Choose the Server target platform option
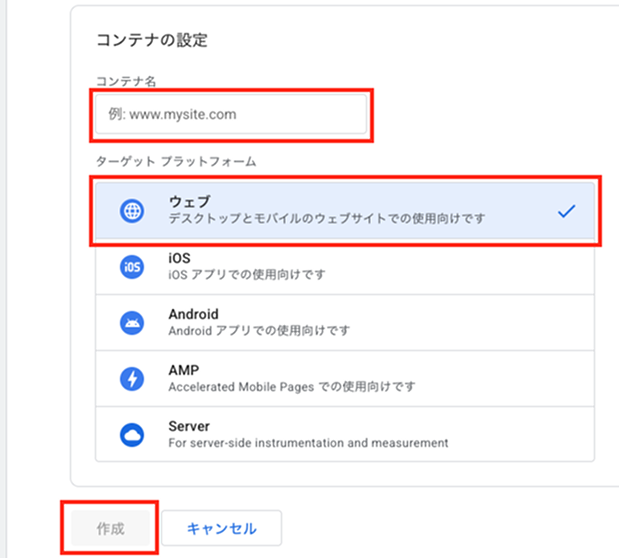The width and height of the screenshot is (619, 558). tap(345, 434)
